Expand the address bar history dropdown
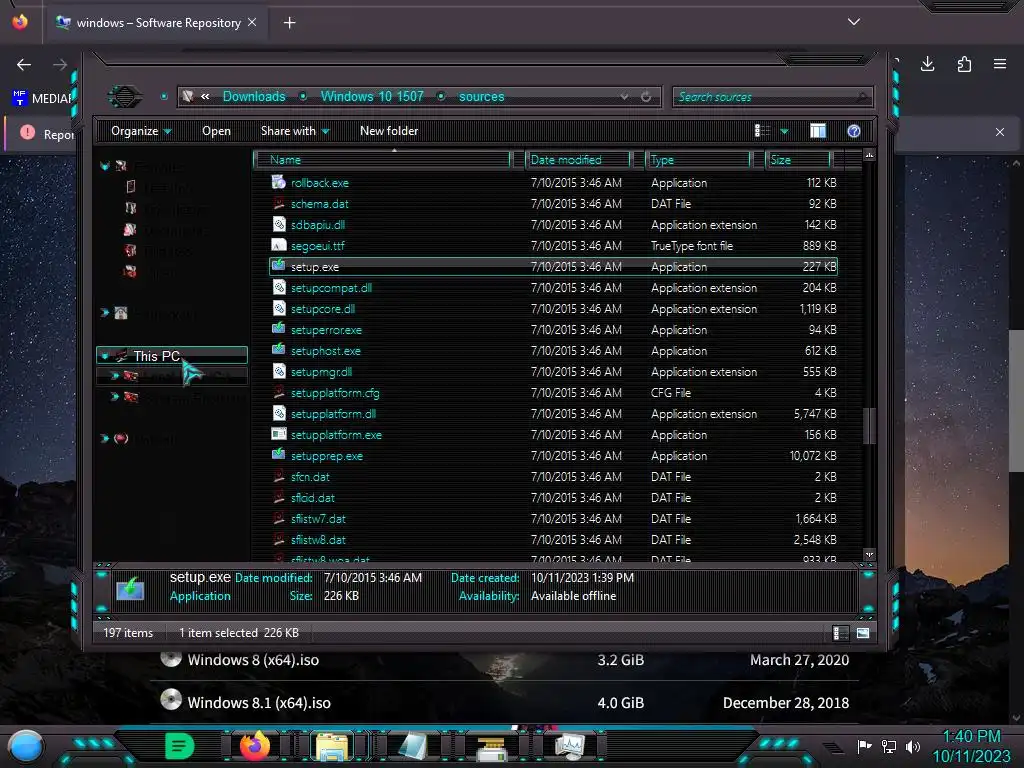This screenshot has height=768, width=1024. tap(624, 97)
